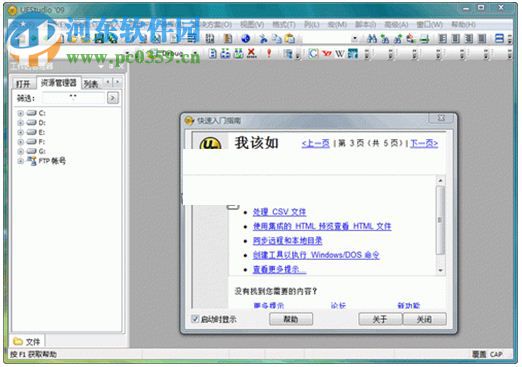The image size is (522, 367).
Task: Expand the E: drive node
Action: [20, 132]
